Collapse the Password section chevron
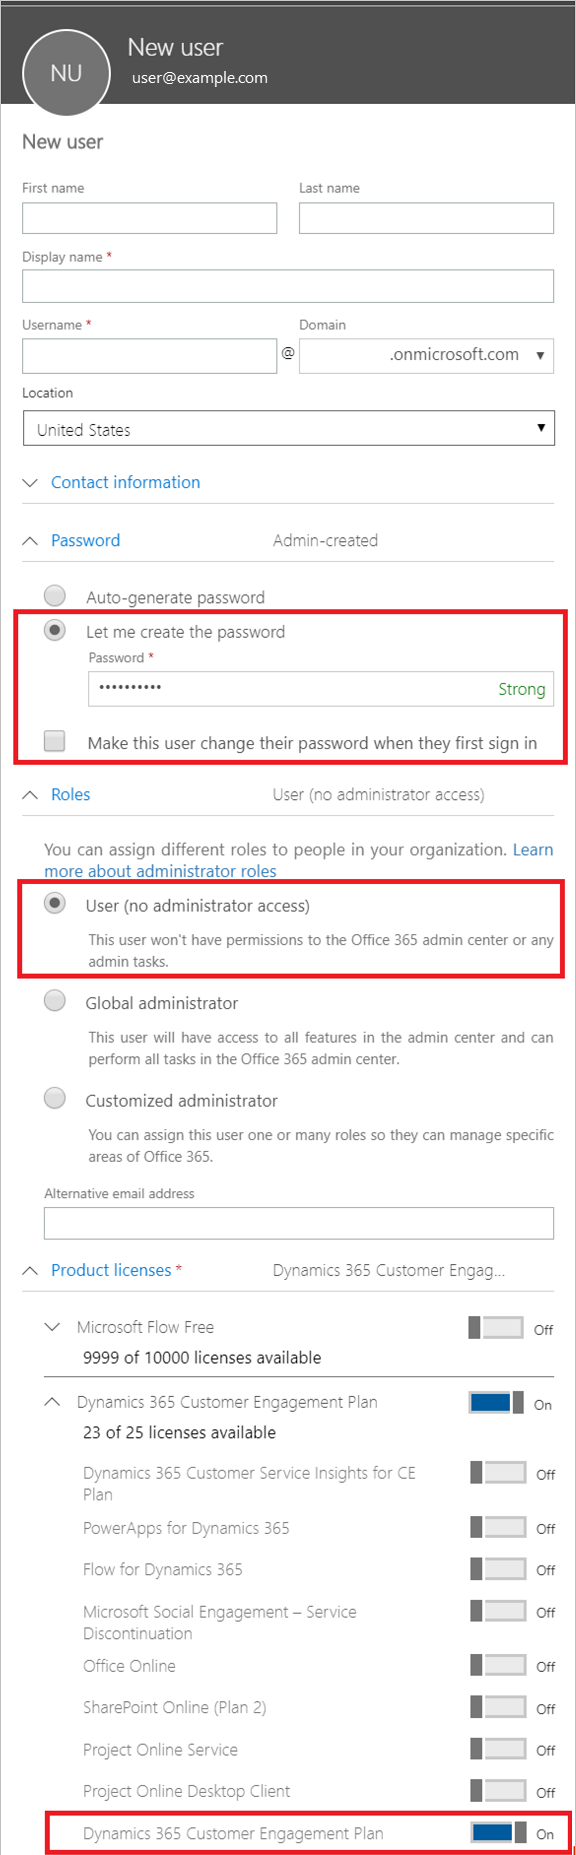 30,541
